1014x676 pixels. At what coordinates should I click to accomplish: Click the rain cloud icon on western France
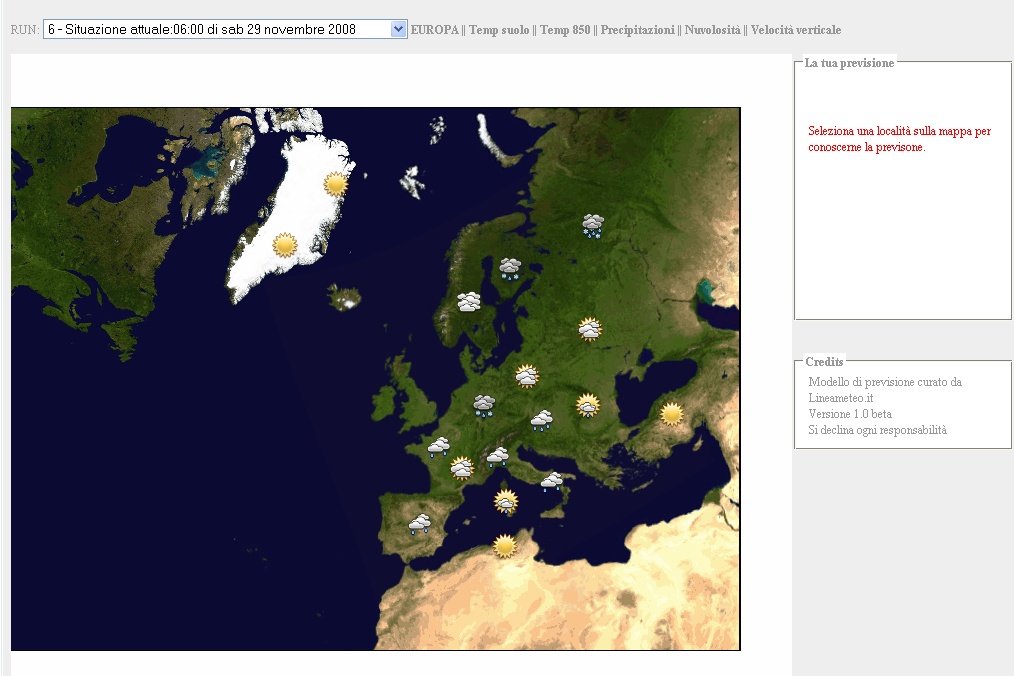(x=438, y=447)
